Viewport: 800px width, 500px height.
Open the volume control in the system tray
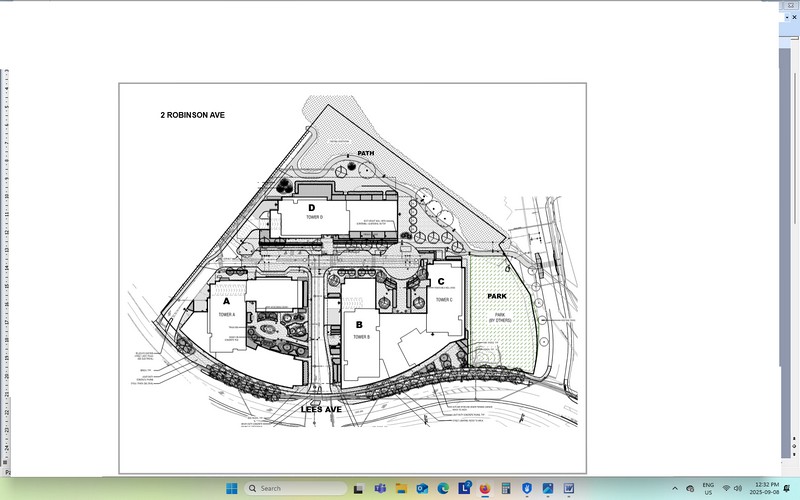tap(738, 488)
